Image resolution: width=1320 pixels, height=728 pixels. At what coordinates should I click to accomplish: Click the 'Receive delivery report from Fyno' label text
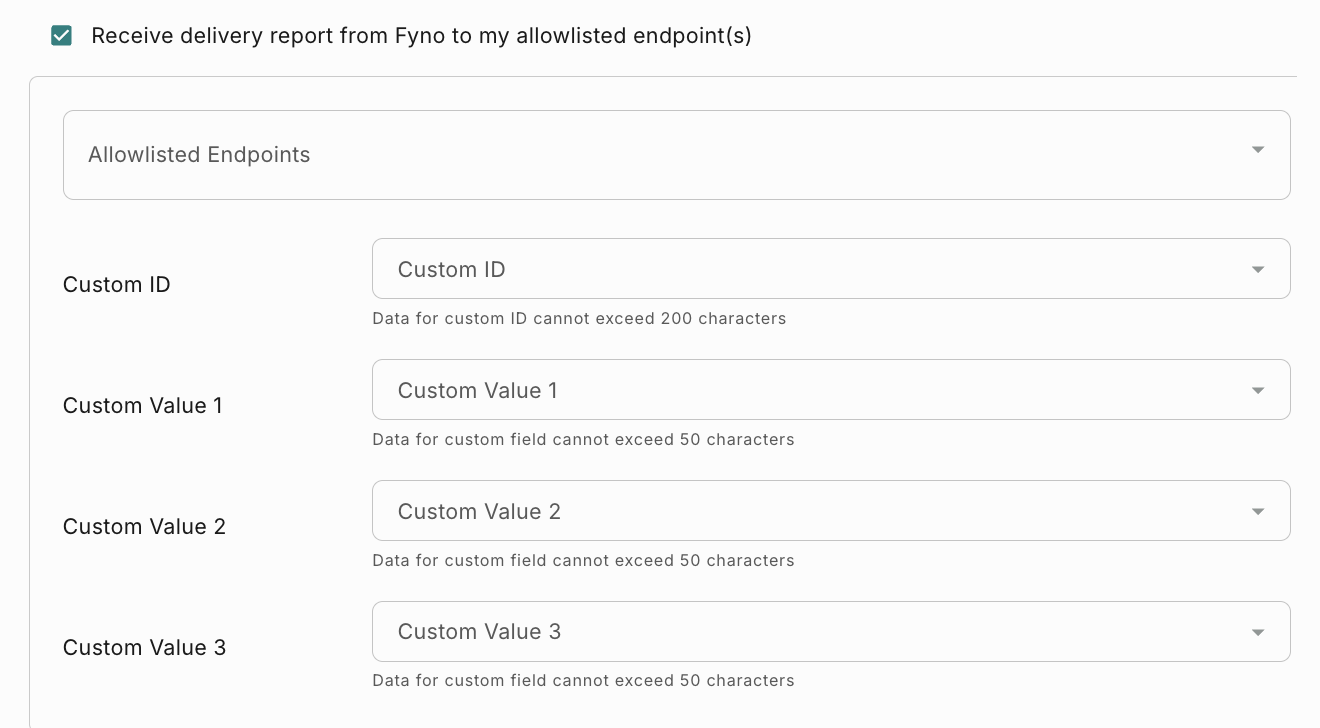(x=421, y=36)
